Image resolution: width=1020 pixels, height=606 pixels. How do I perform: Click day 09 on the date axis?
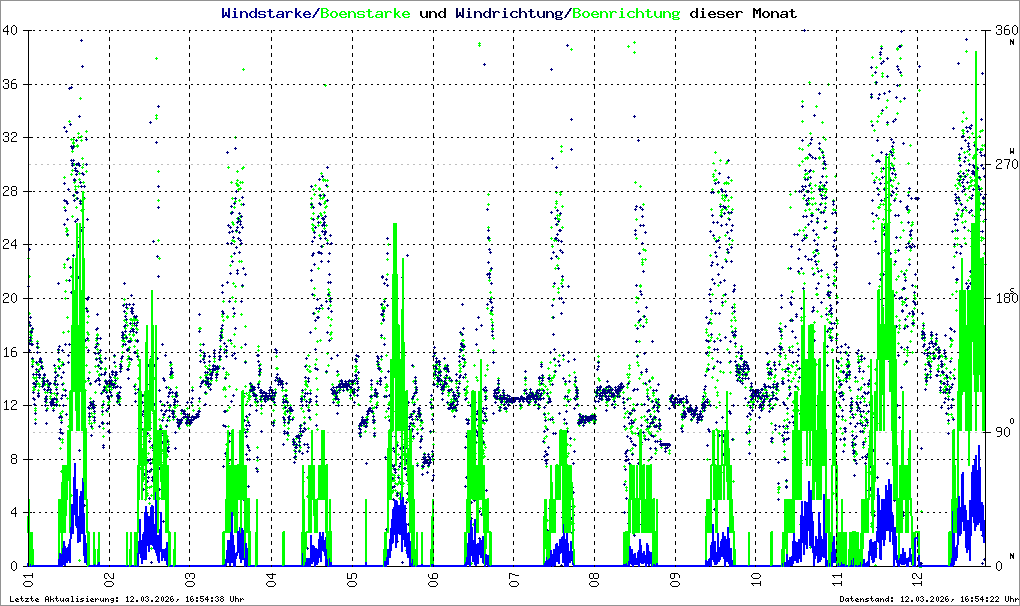[x=675, y=578]
